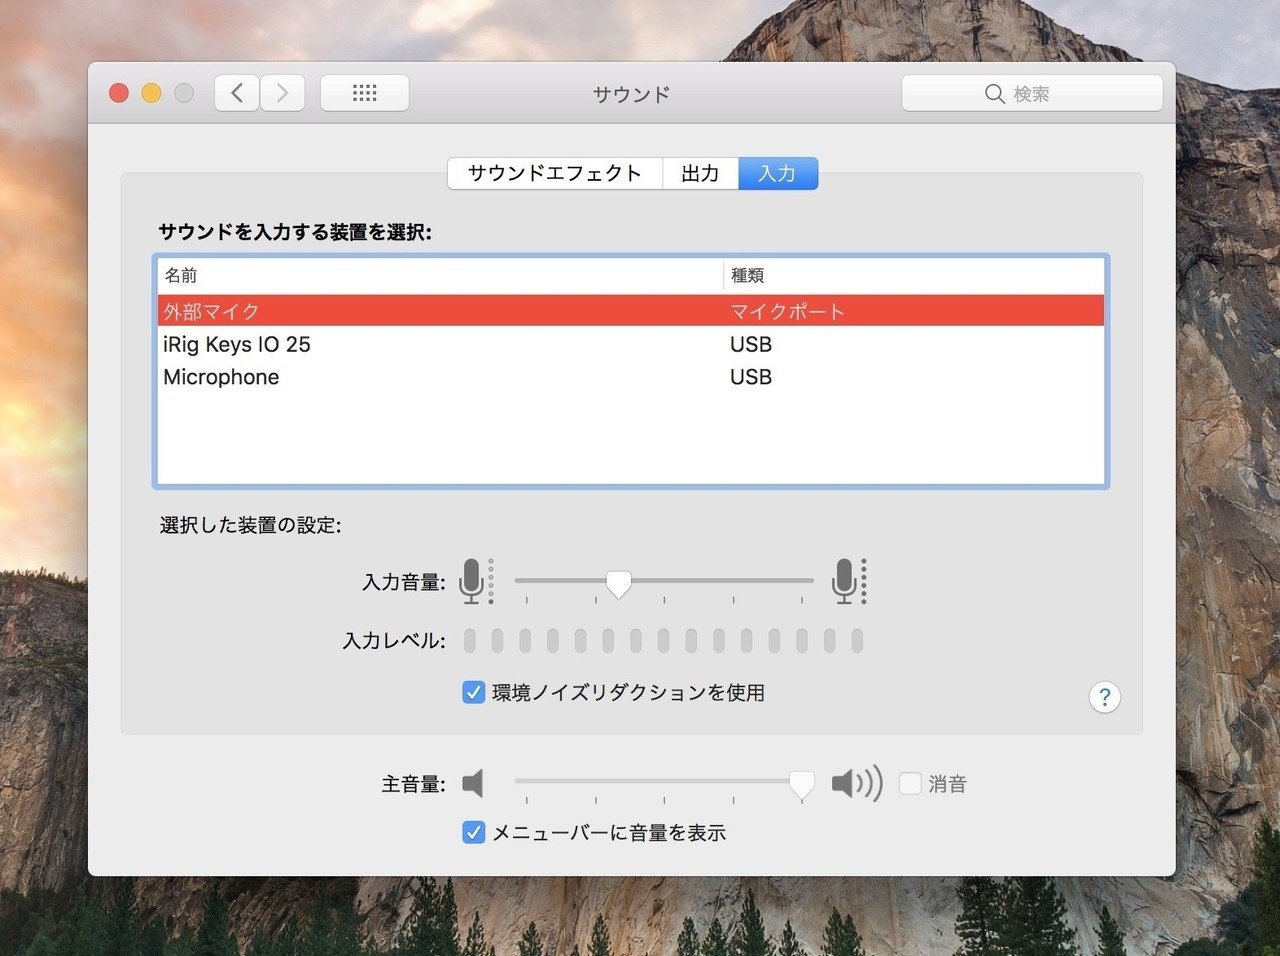The width and height of the screenshot is (1280, 956).
Task: Click the quiet speaker icon beside 主音量
Action: [472, 784]
